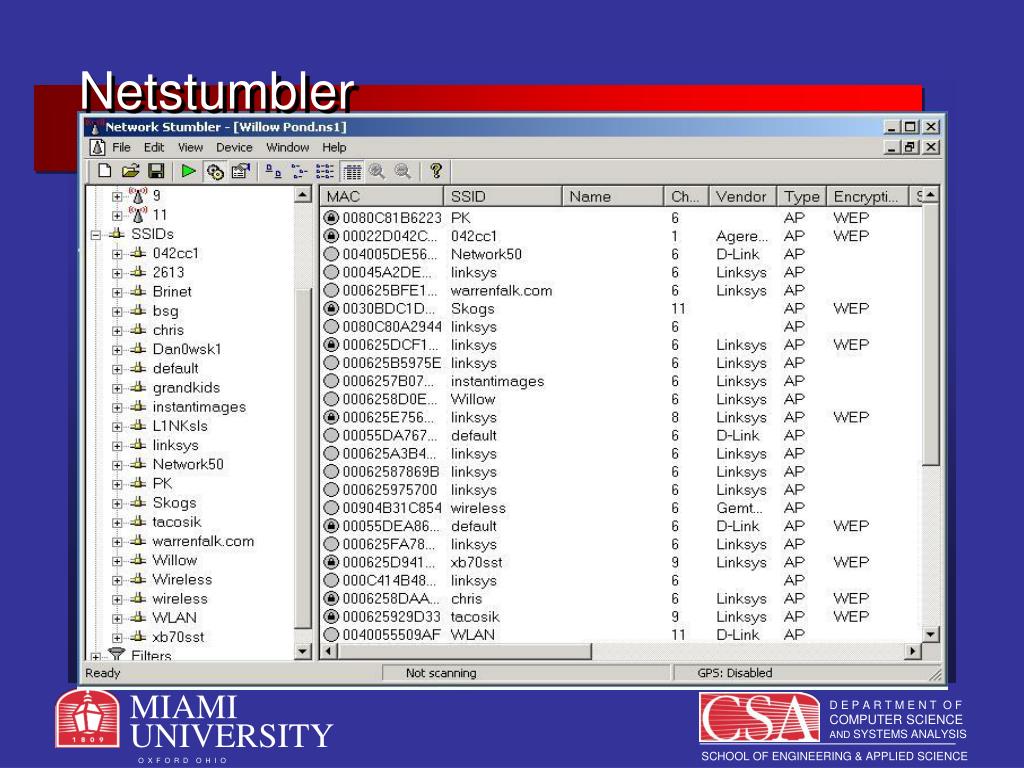Click the inner document restore button
Viewport: 1024px width, 768px height.
coord(910,147)
